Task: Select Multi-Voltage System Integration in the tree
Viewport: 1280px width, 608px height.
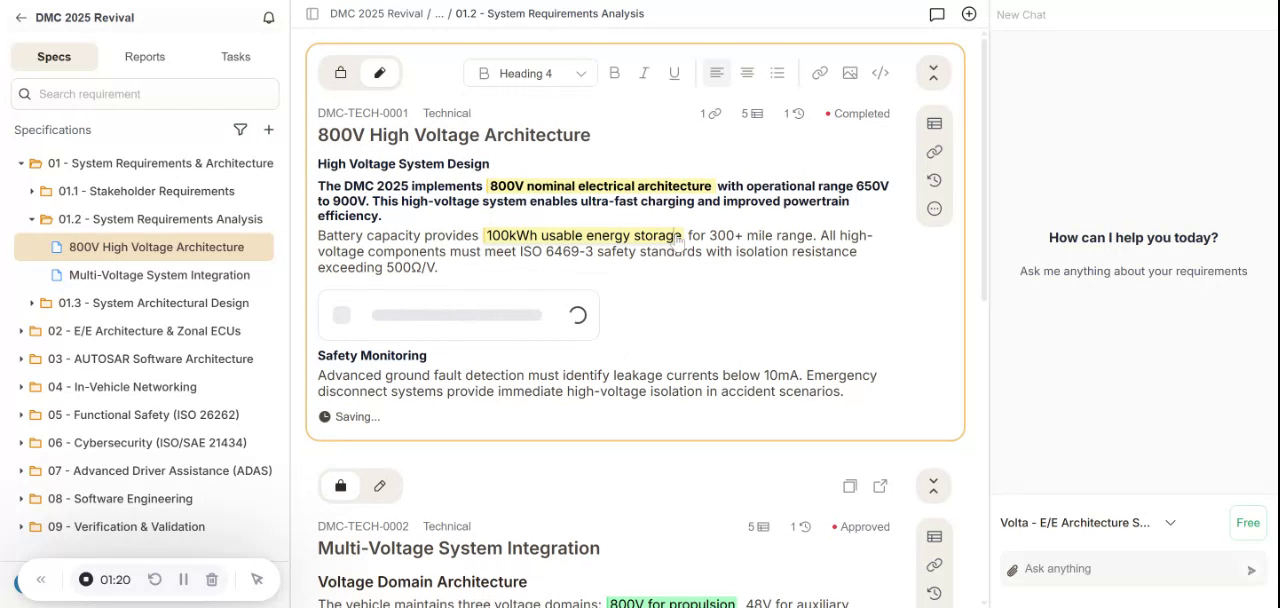Action: click(x=159, y=275)
